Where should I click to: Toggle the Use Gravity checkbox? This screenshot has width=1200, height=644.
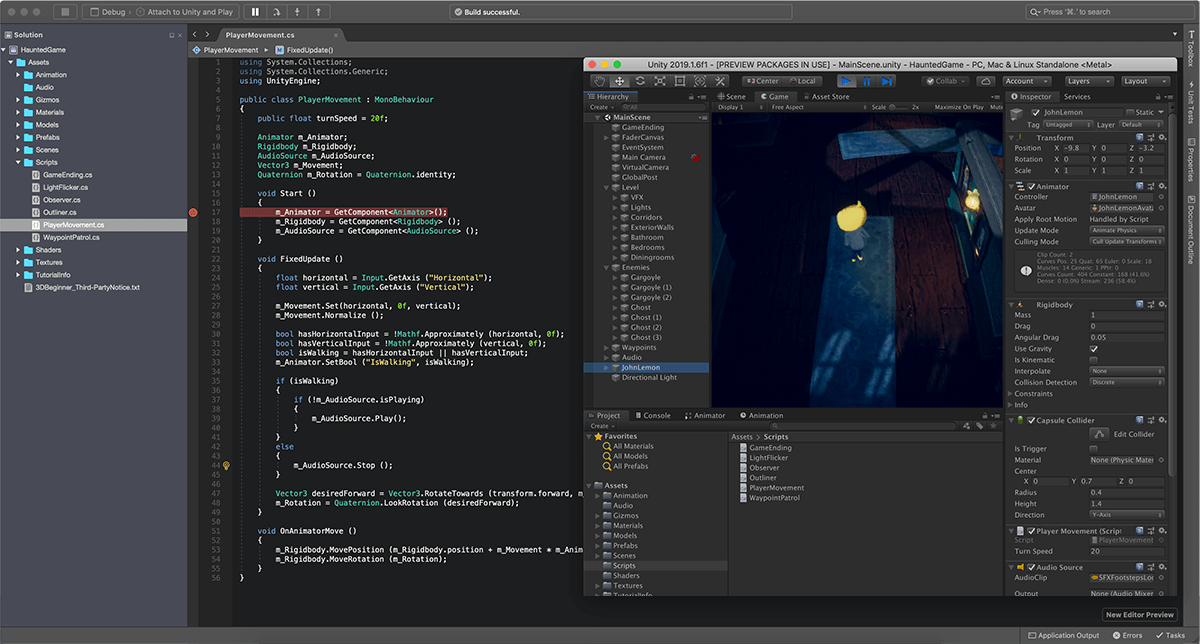[1093, 349]
